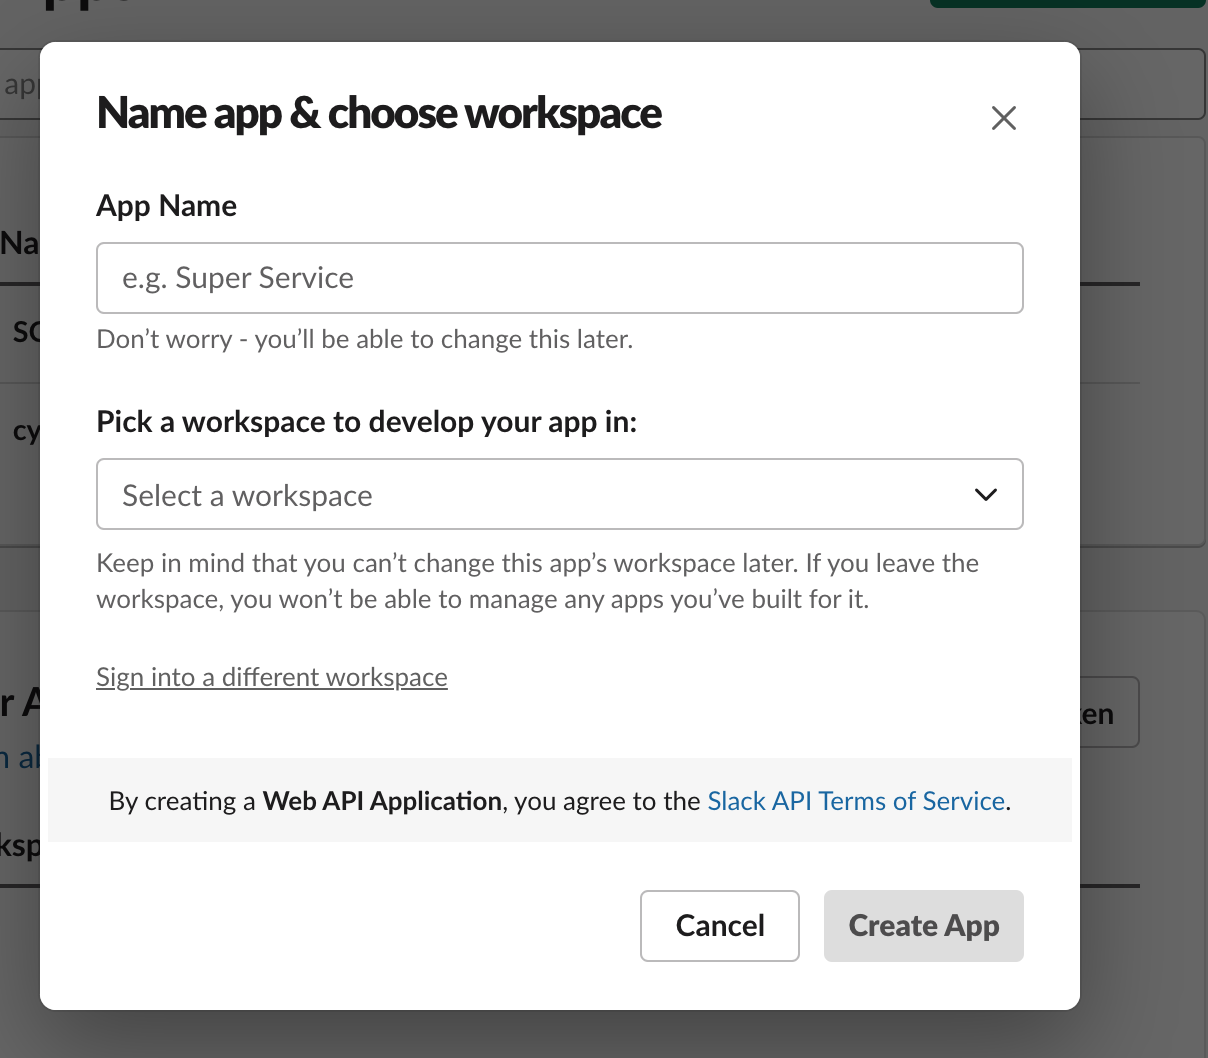Click the bold Web API Application text
This screenshot has height=1058, width=1208.
point(382,801)
